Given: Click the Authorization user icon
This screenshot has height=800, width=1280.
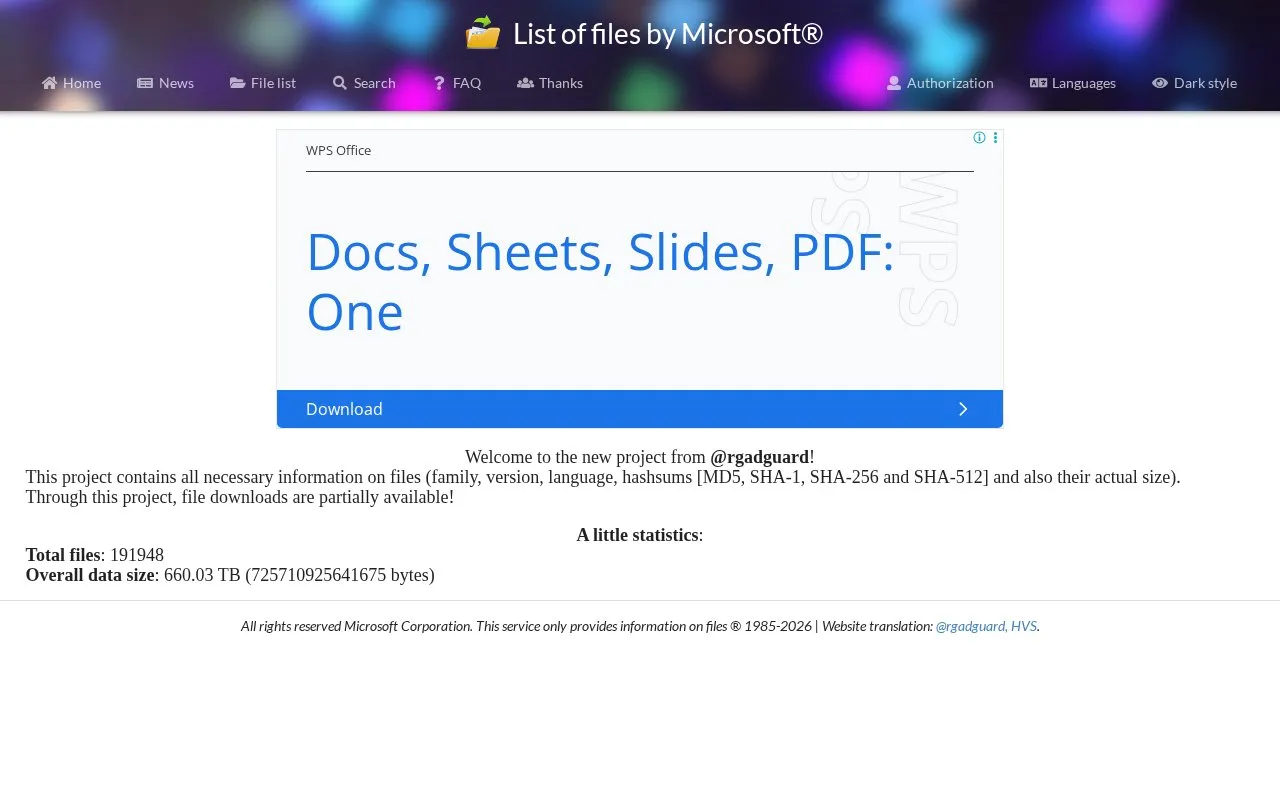Looking at the screenshot, I should 894,83.
